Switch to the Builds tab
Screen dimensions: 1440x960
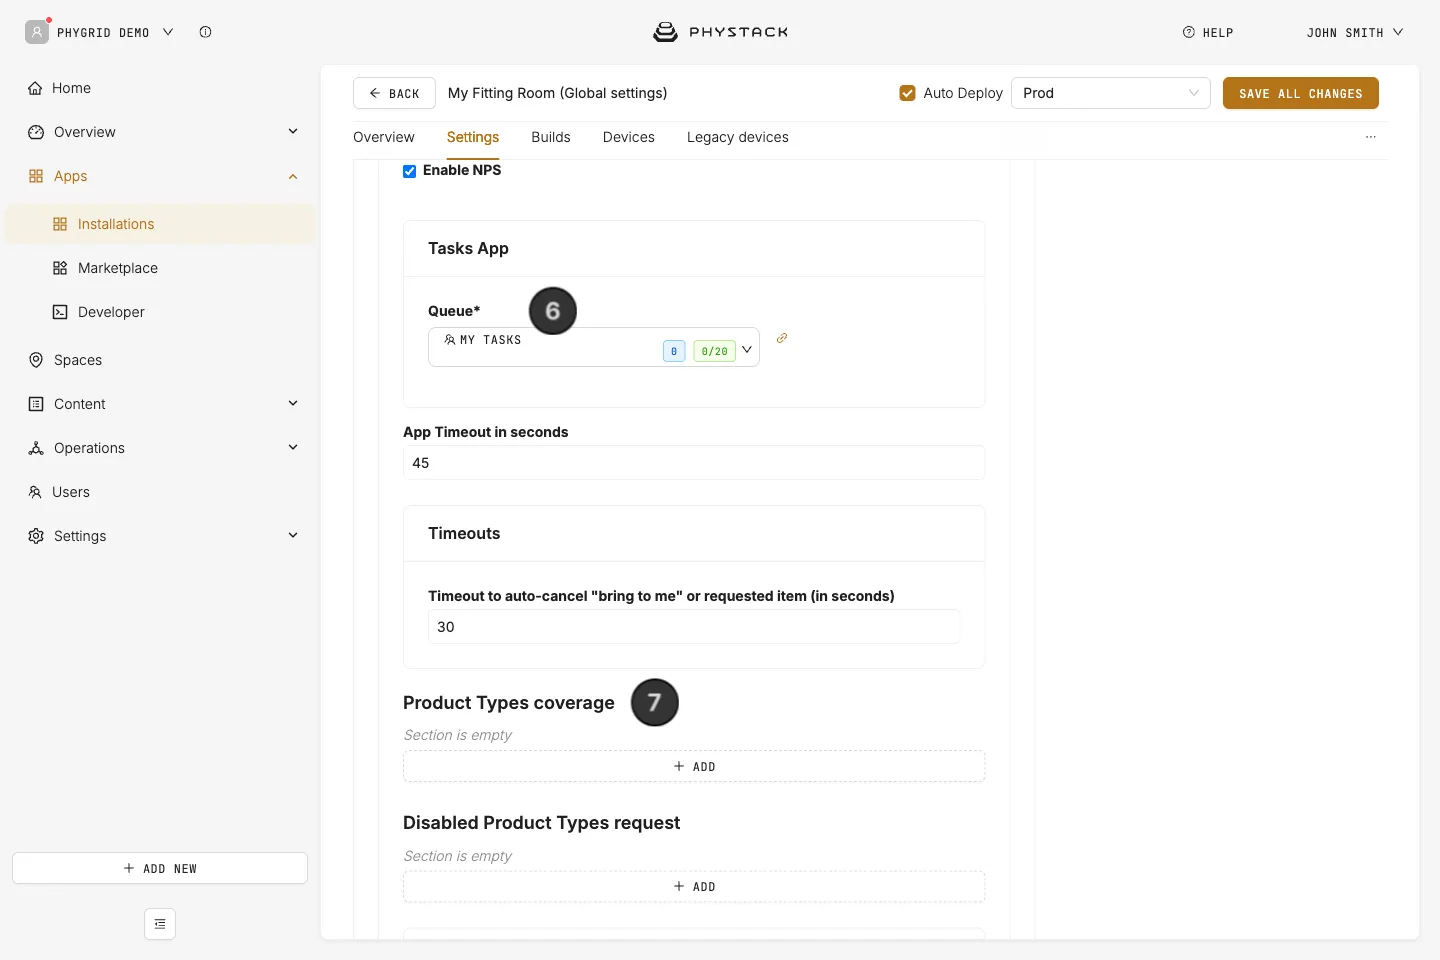[551, 137]
